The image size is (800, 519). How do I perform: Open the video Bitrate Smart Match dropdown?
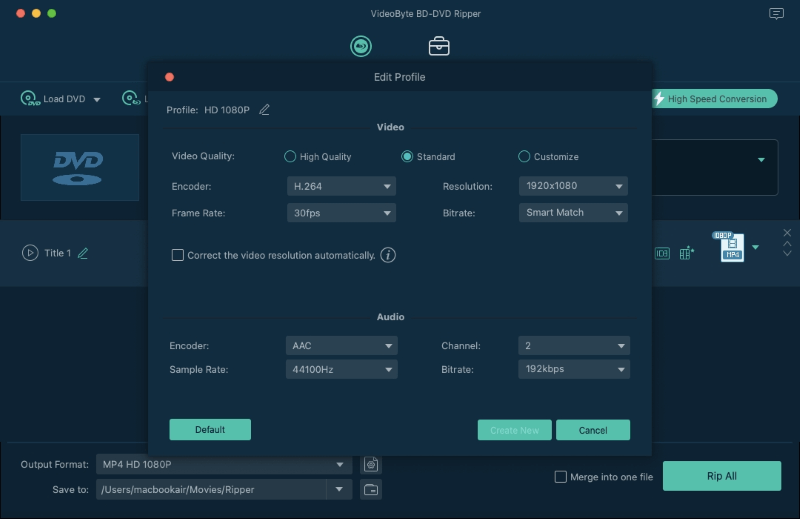573,212
